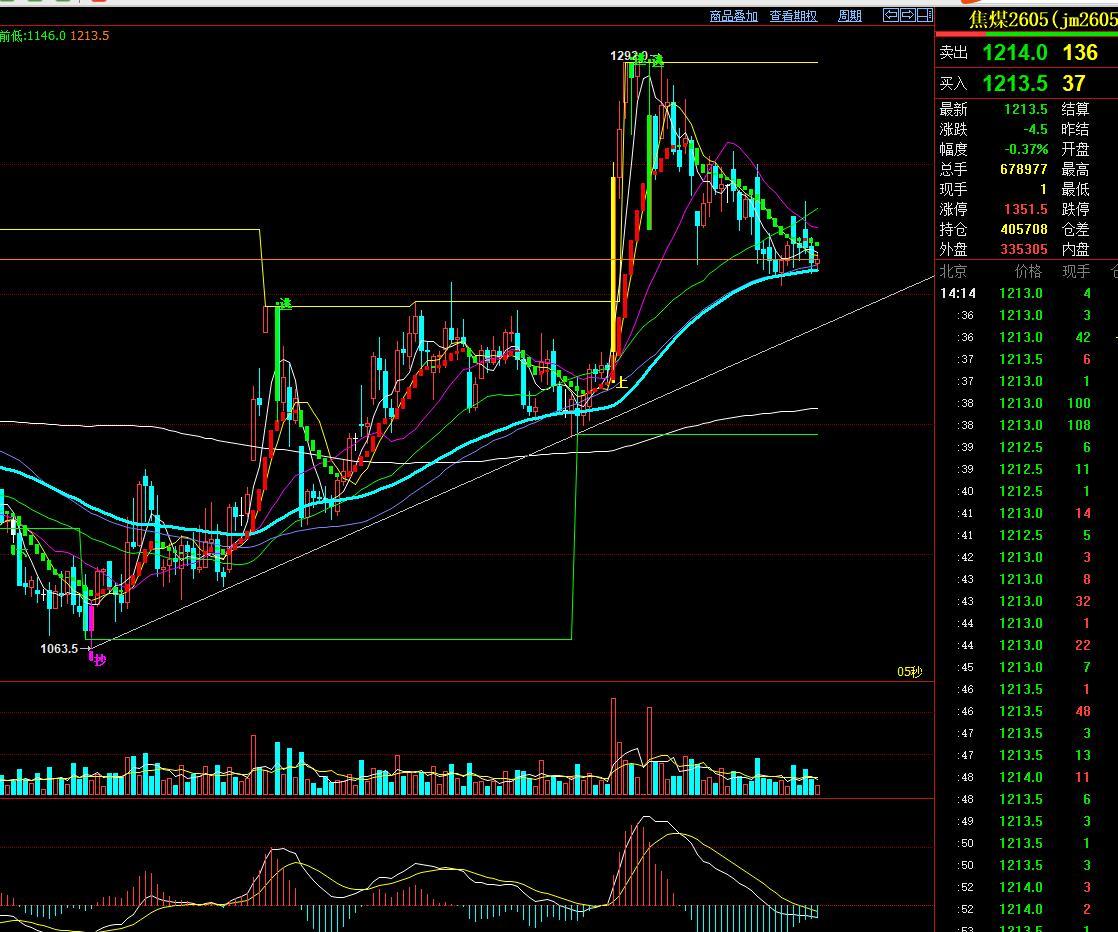The height and width of the screenshot is (932, 1118).
Task: Click the left arrow previous-contract icon
Action: [x=891, y=15]
